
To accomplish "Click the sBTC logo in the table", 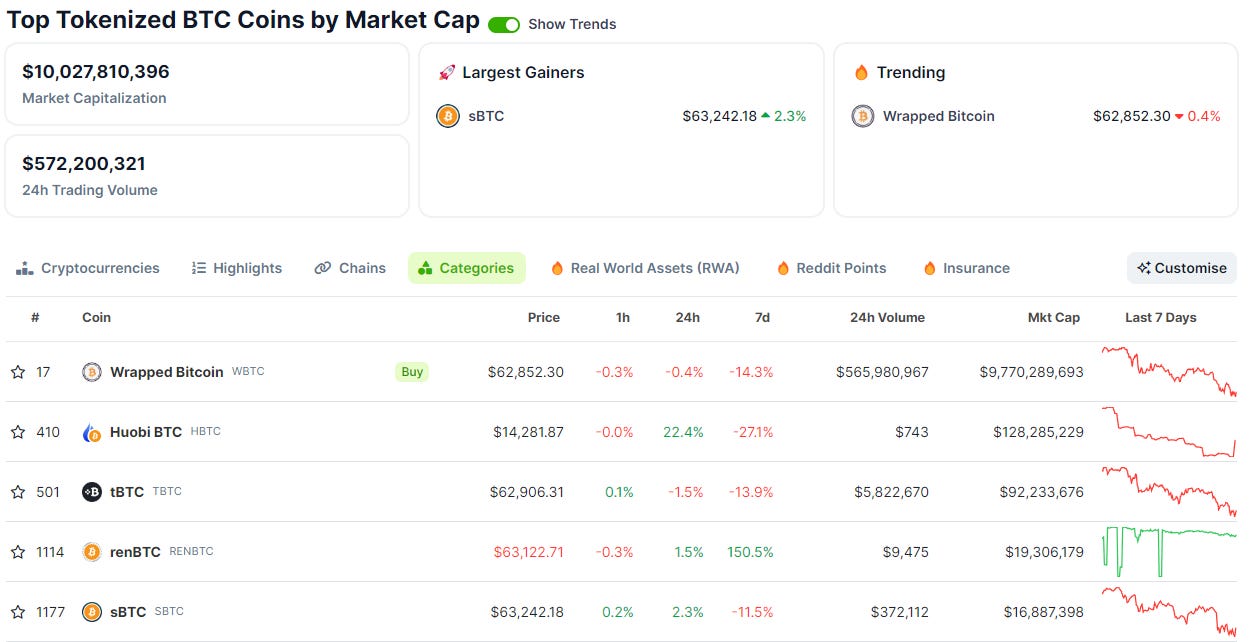I will pos(92,612).
